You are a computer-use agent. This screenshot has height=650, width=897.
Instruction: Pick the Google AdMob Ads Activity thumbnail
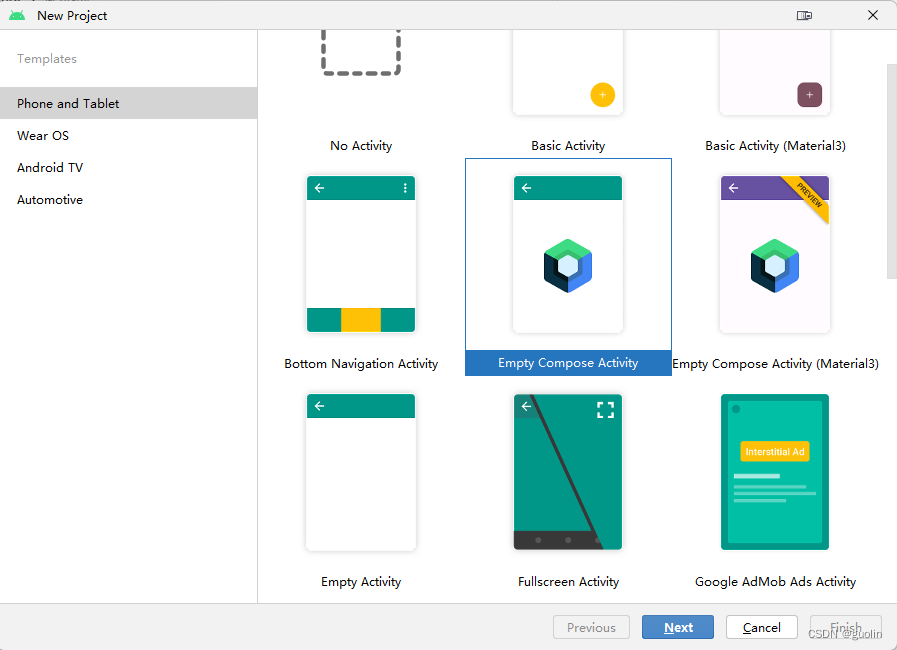click(775, 472)
